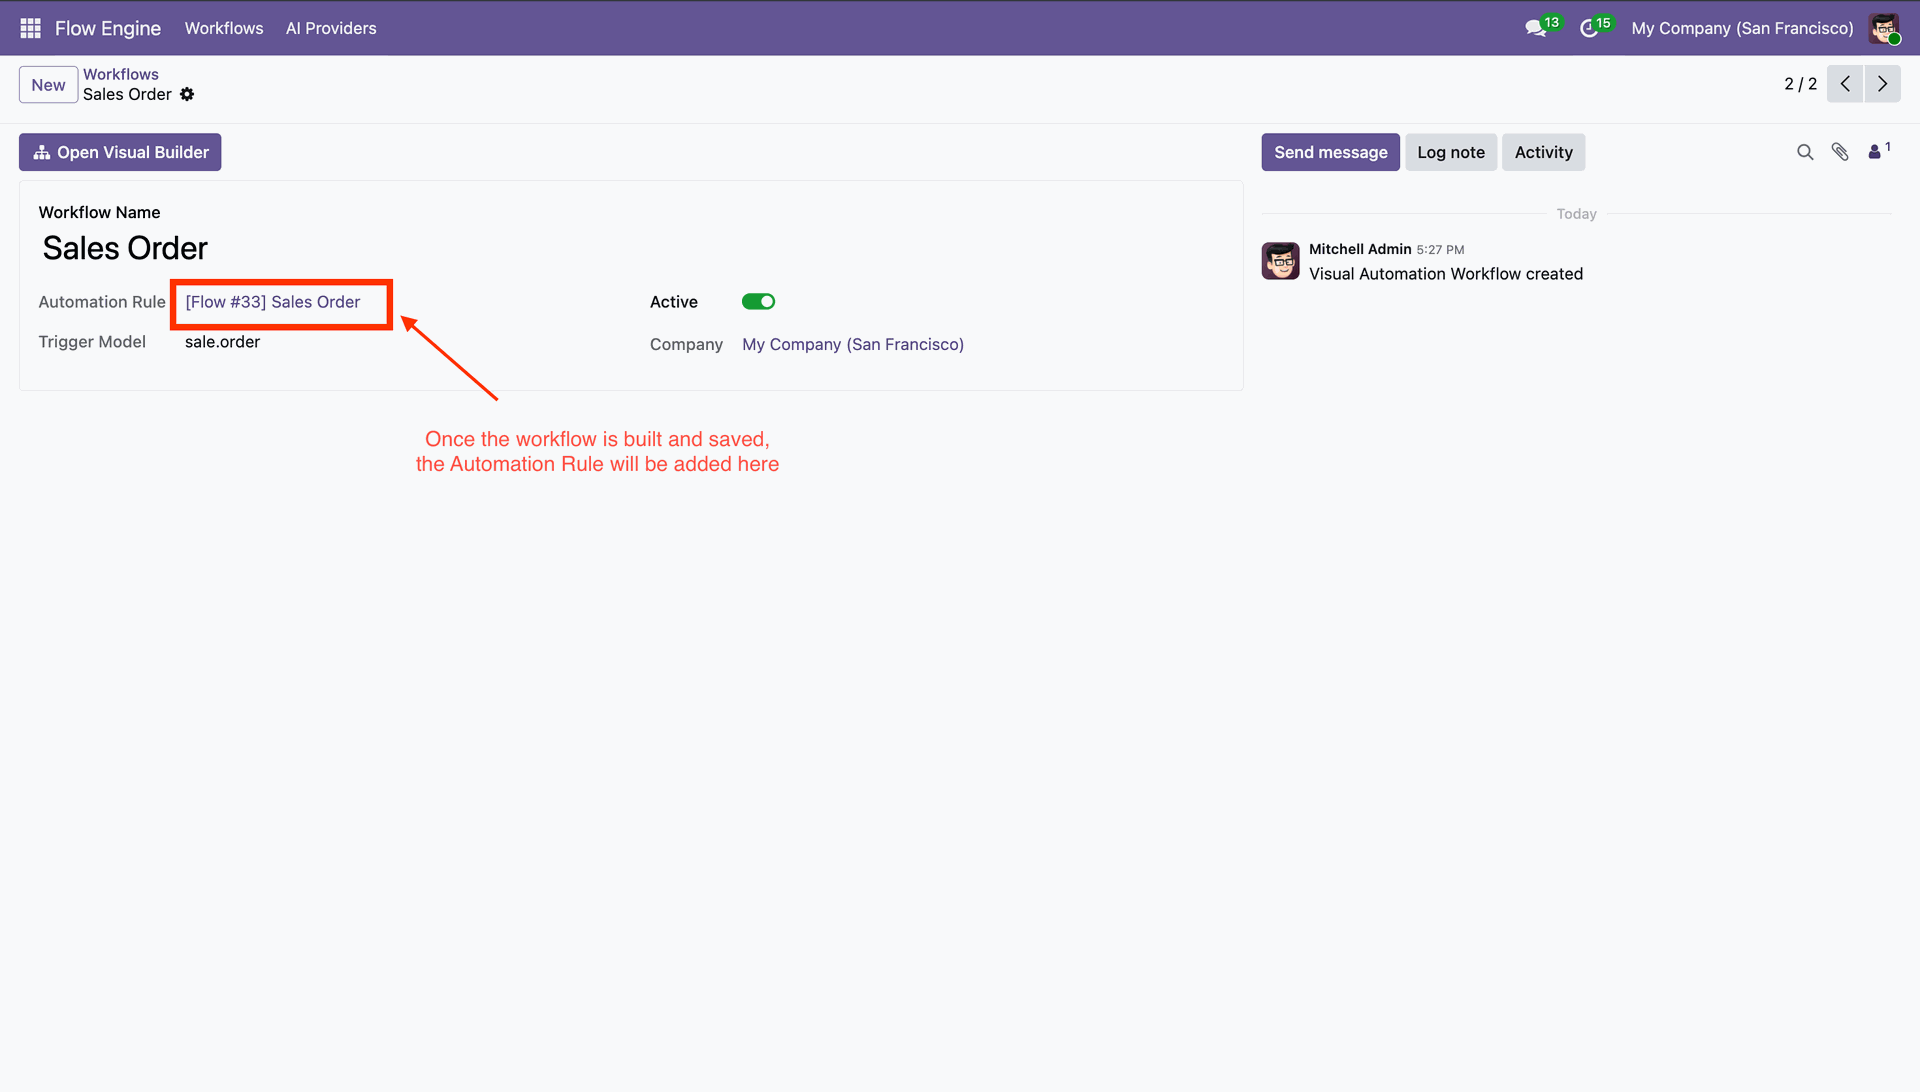Click the Send message button
1920x1092 pixels.
tap(1330, 152)
